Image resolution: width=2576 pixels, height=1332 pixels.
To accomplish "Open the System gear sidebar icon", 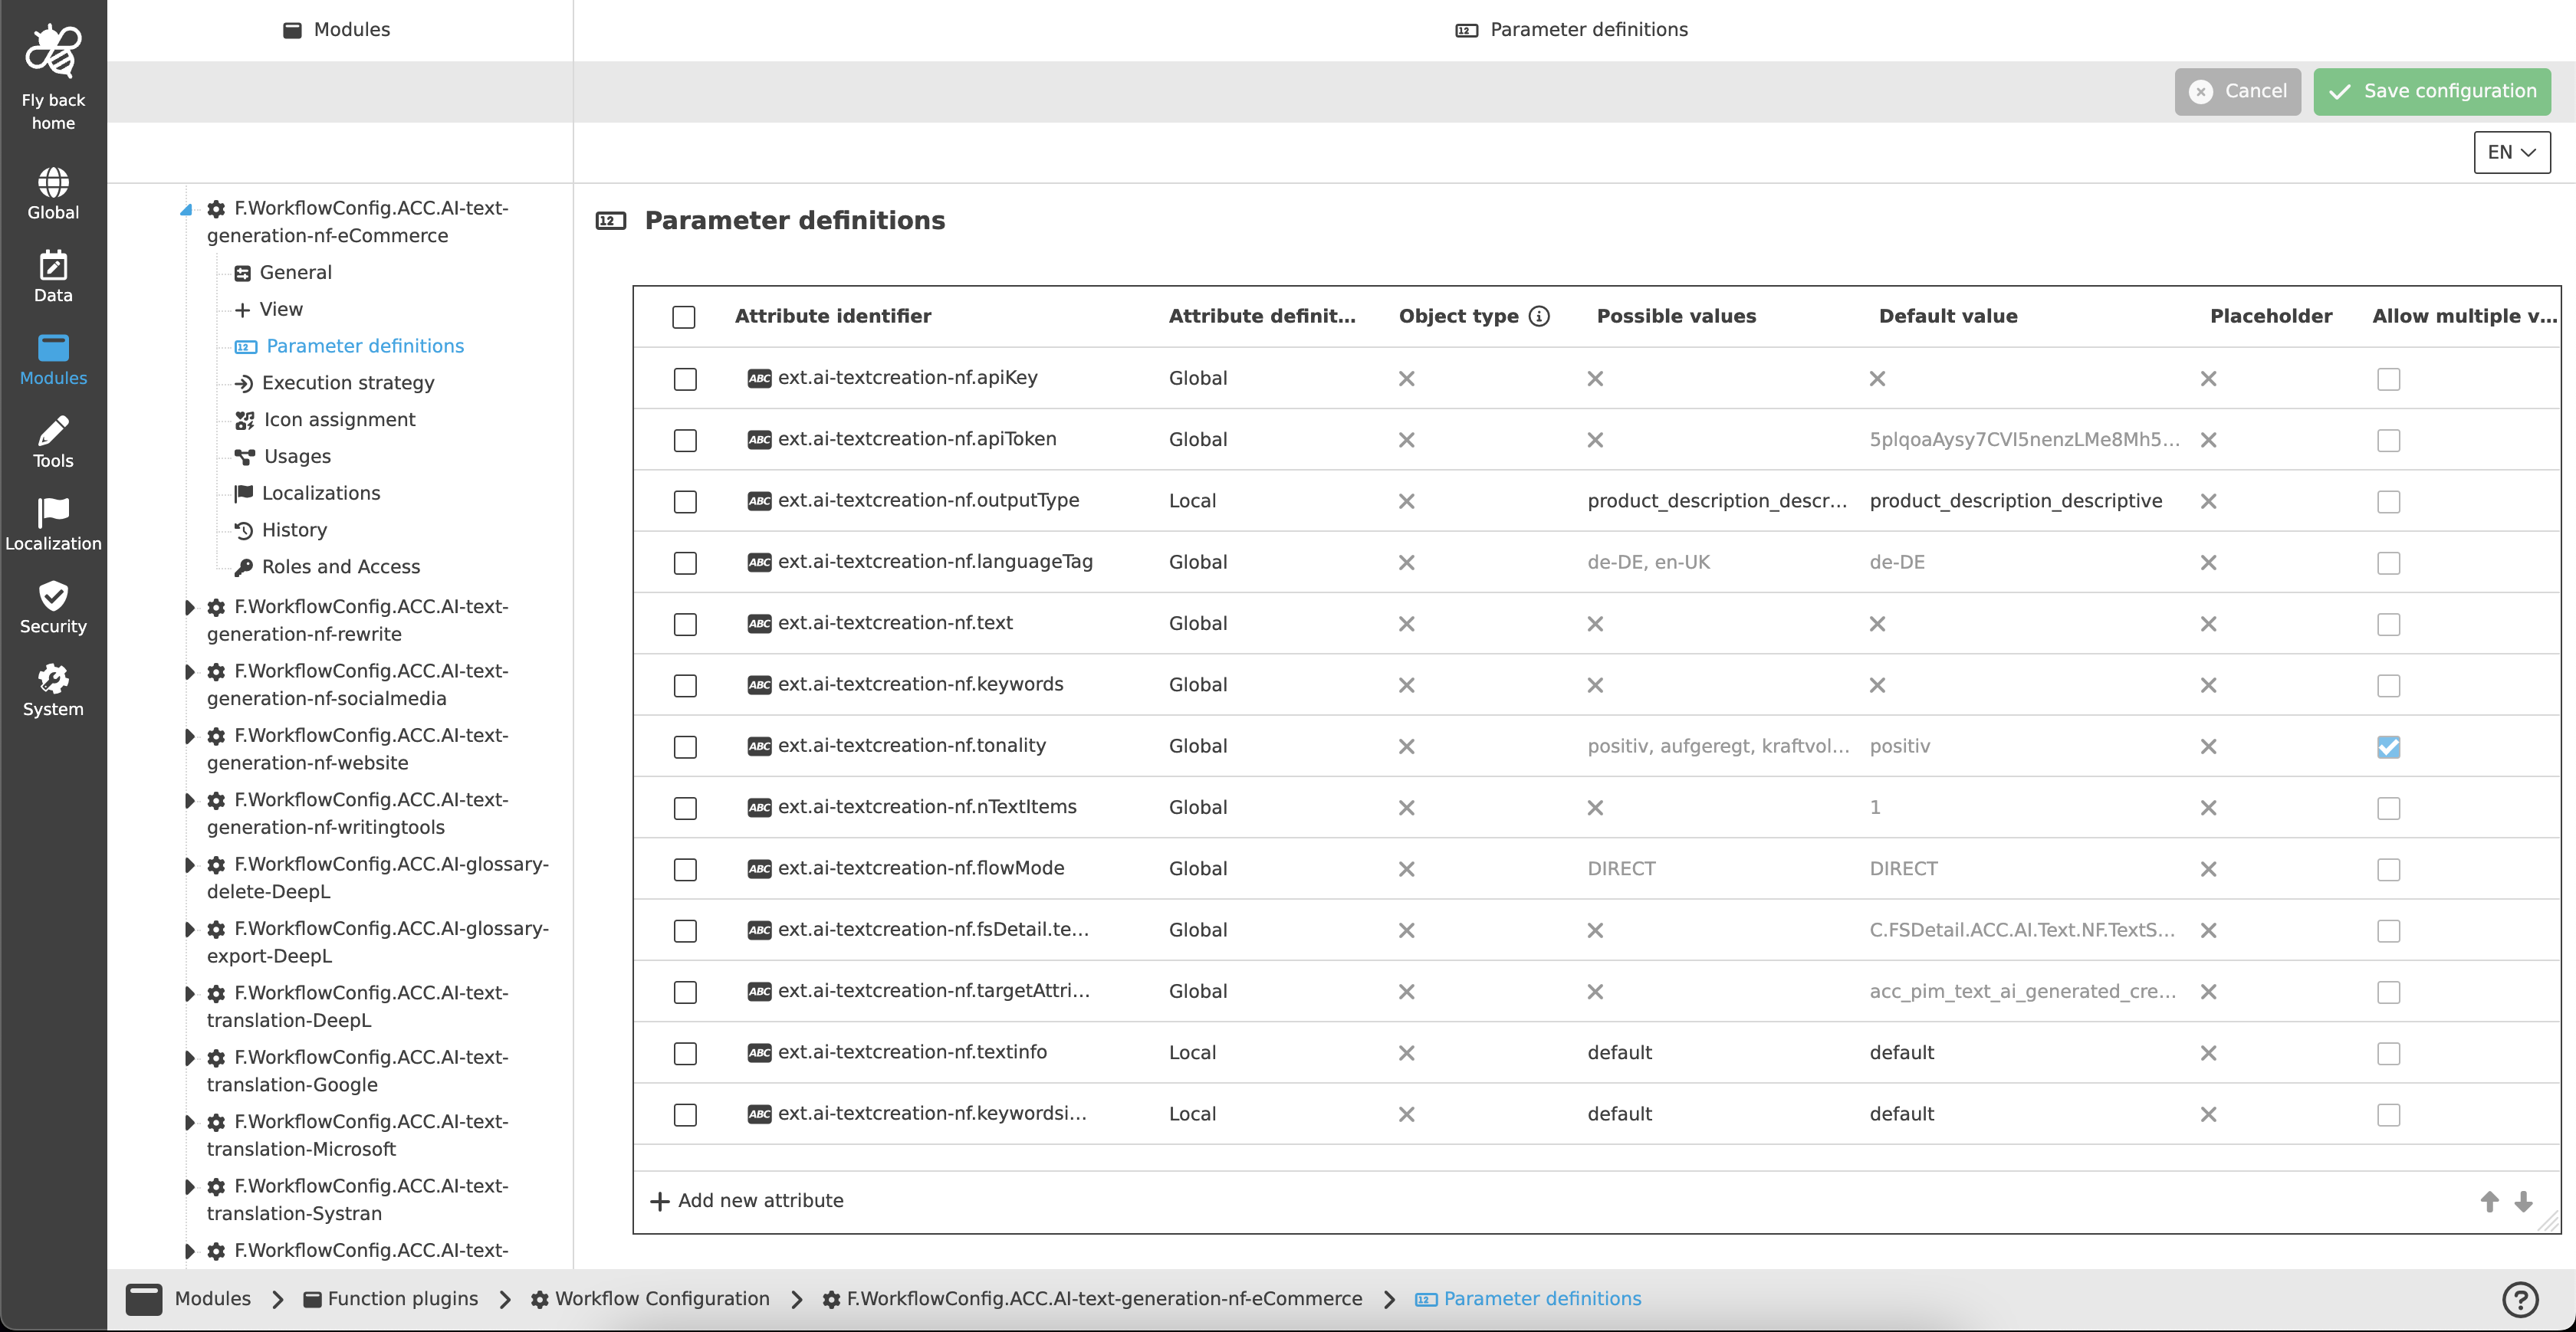I will click(x=53, y=681).
